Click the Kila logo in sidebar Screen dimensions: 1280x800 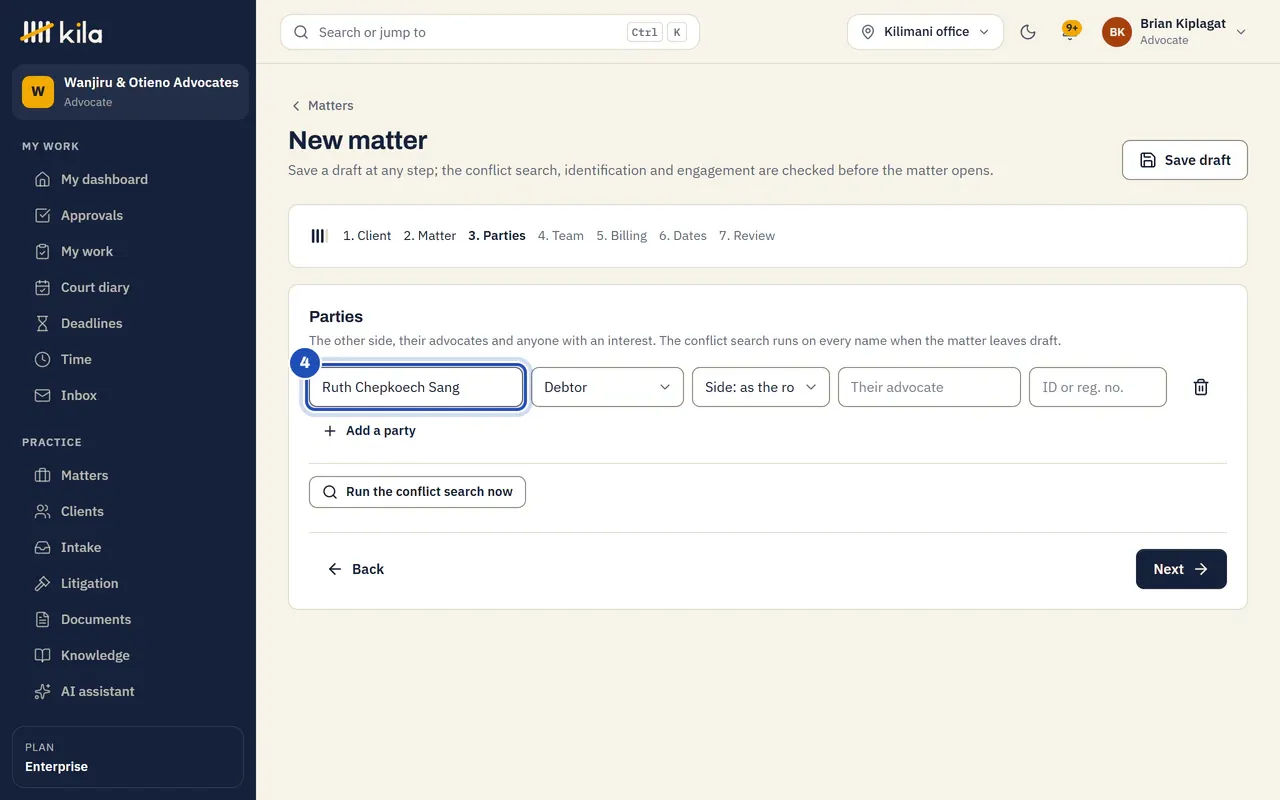point(61,32)
